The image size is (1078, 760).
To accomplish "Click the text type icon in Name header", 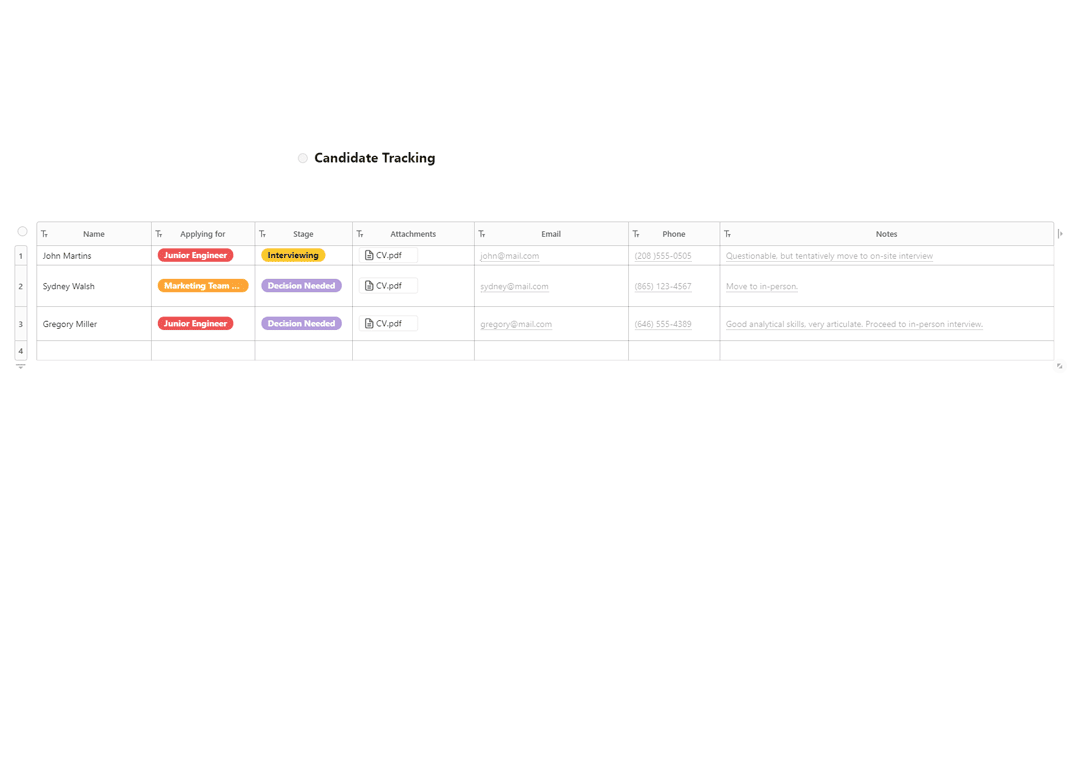I will coord(45,234).
